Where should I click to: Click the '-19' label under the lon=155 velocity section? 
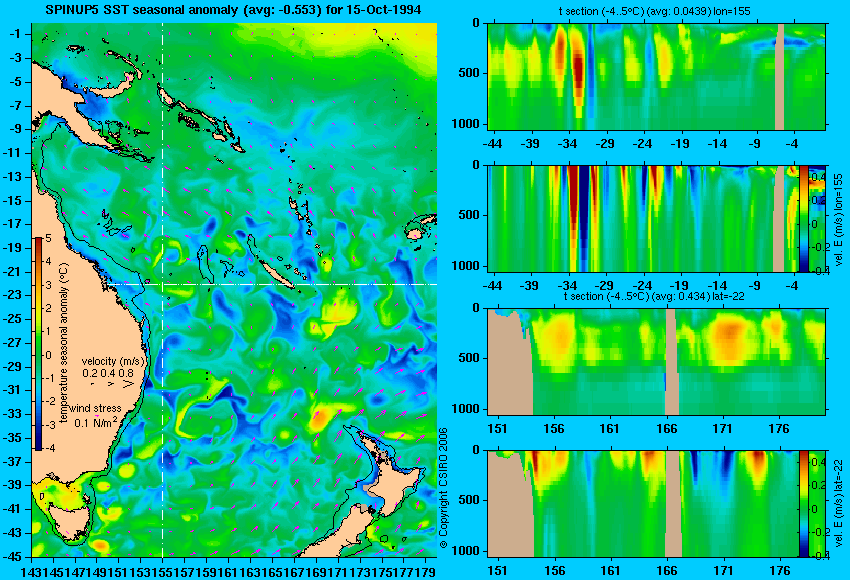click(x=680, y=286)
